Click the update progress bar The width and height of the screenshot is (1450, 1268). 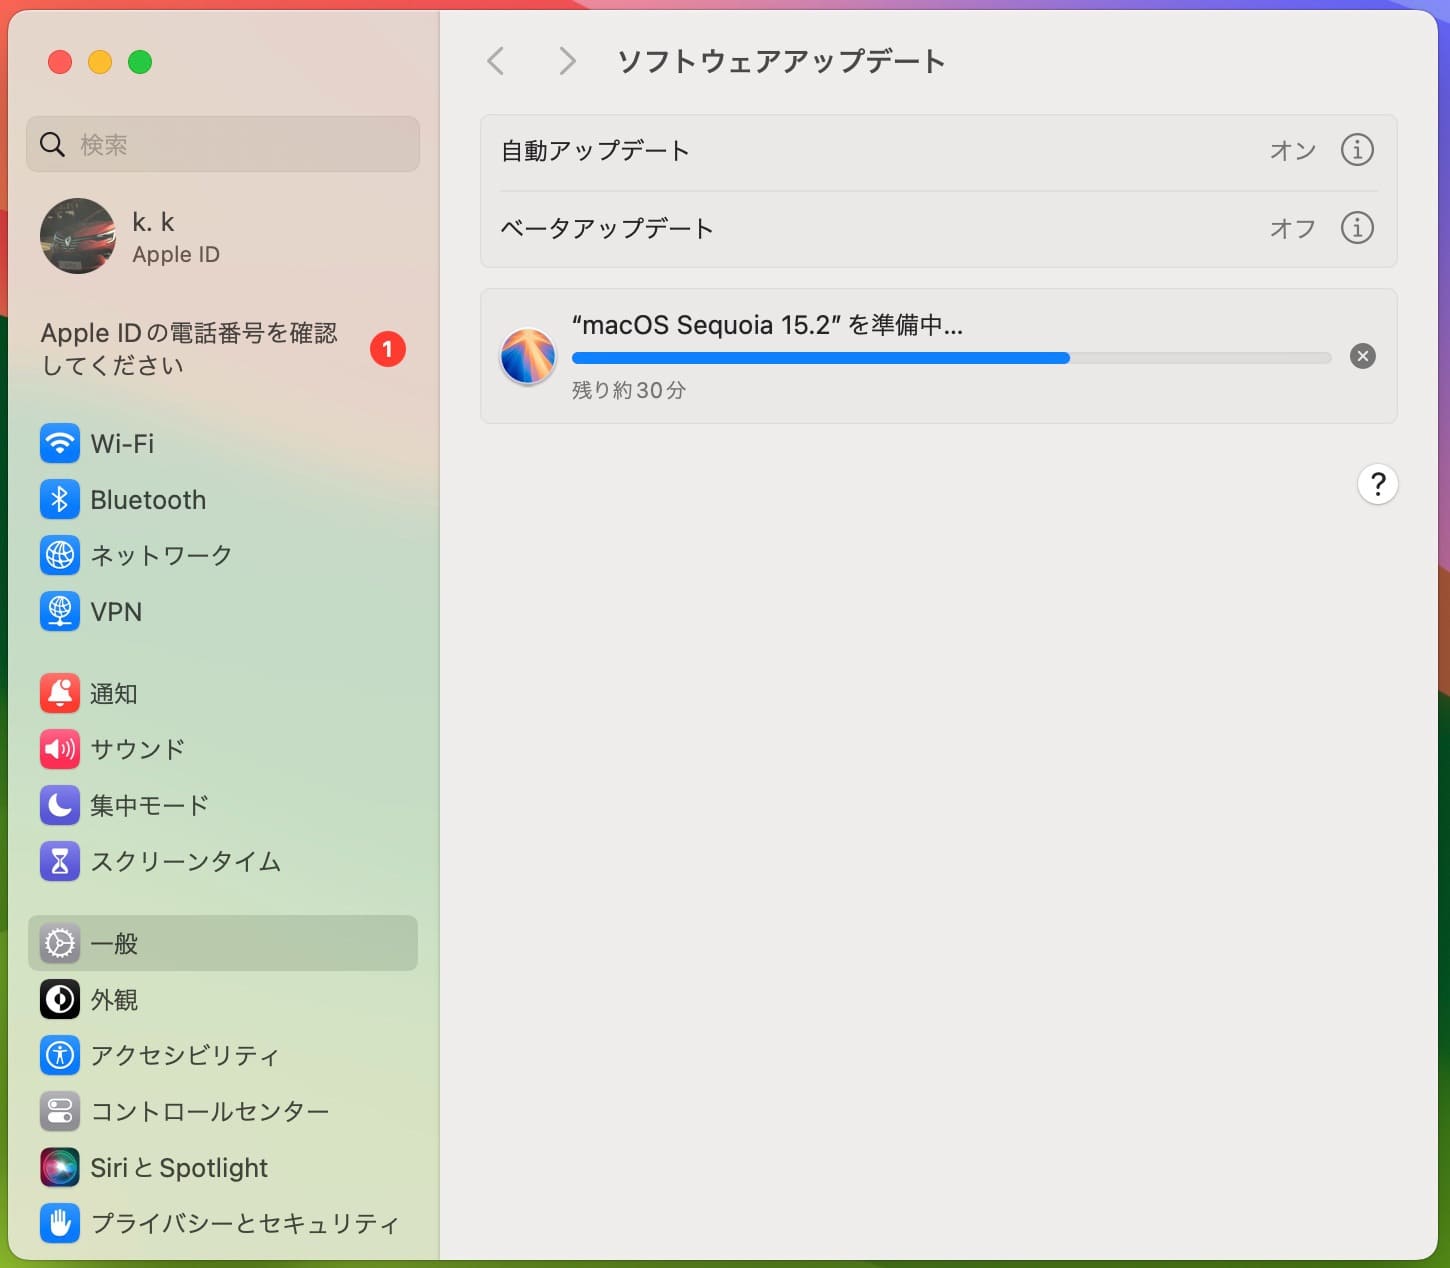[x=951, y=358]
